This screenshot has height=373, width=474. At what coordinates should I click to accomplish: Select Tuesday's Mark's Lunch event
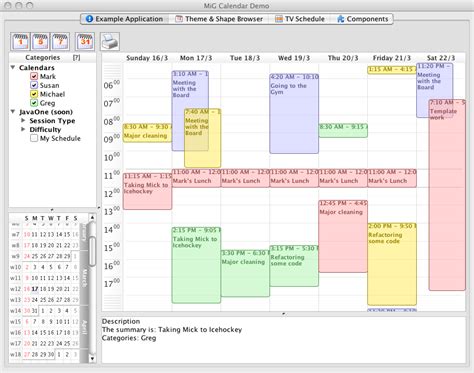click(x=245, y=178)
